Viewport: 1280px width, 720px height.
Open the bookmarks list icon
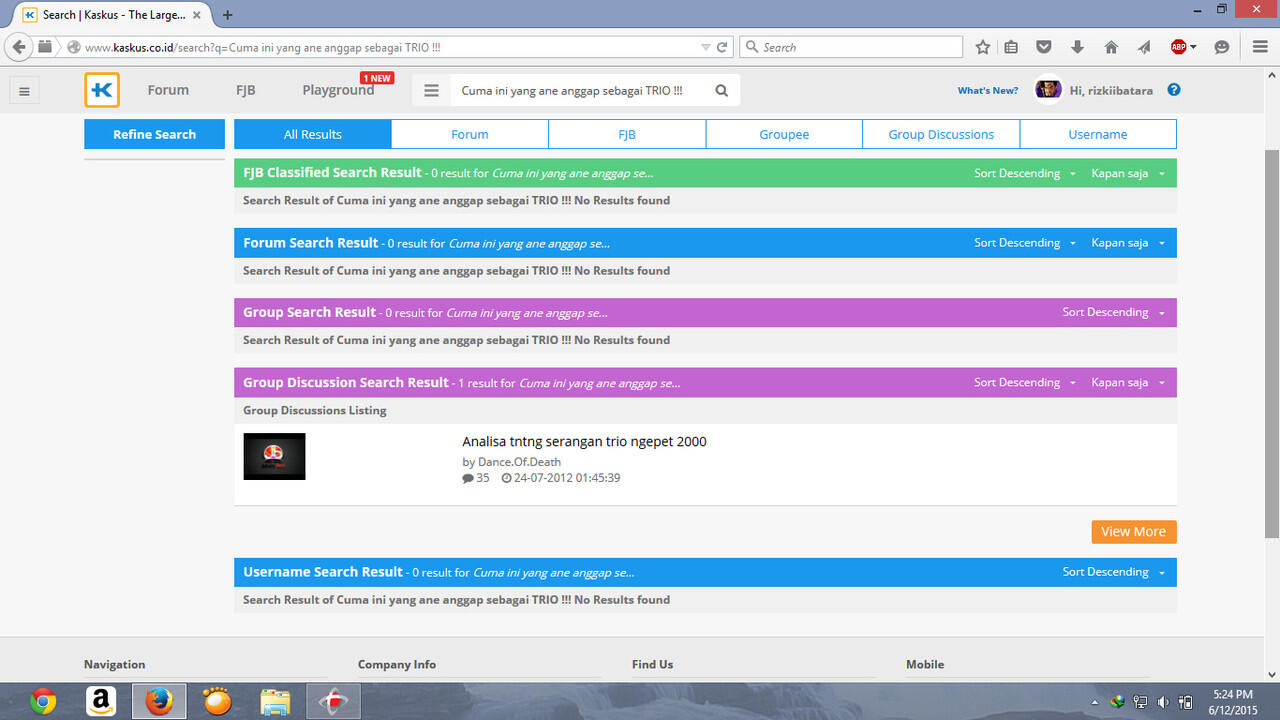click(1011, 47)
